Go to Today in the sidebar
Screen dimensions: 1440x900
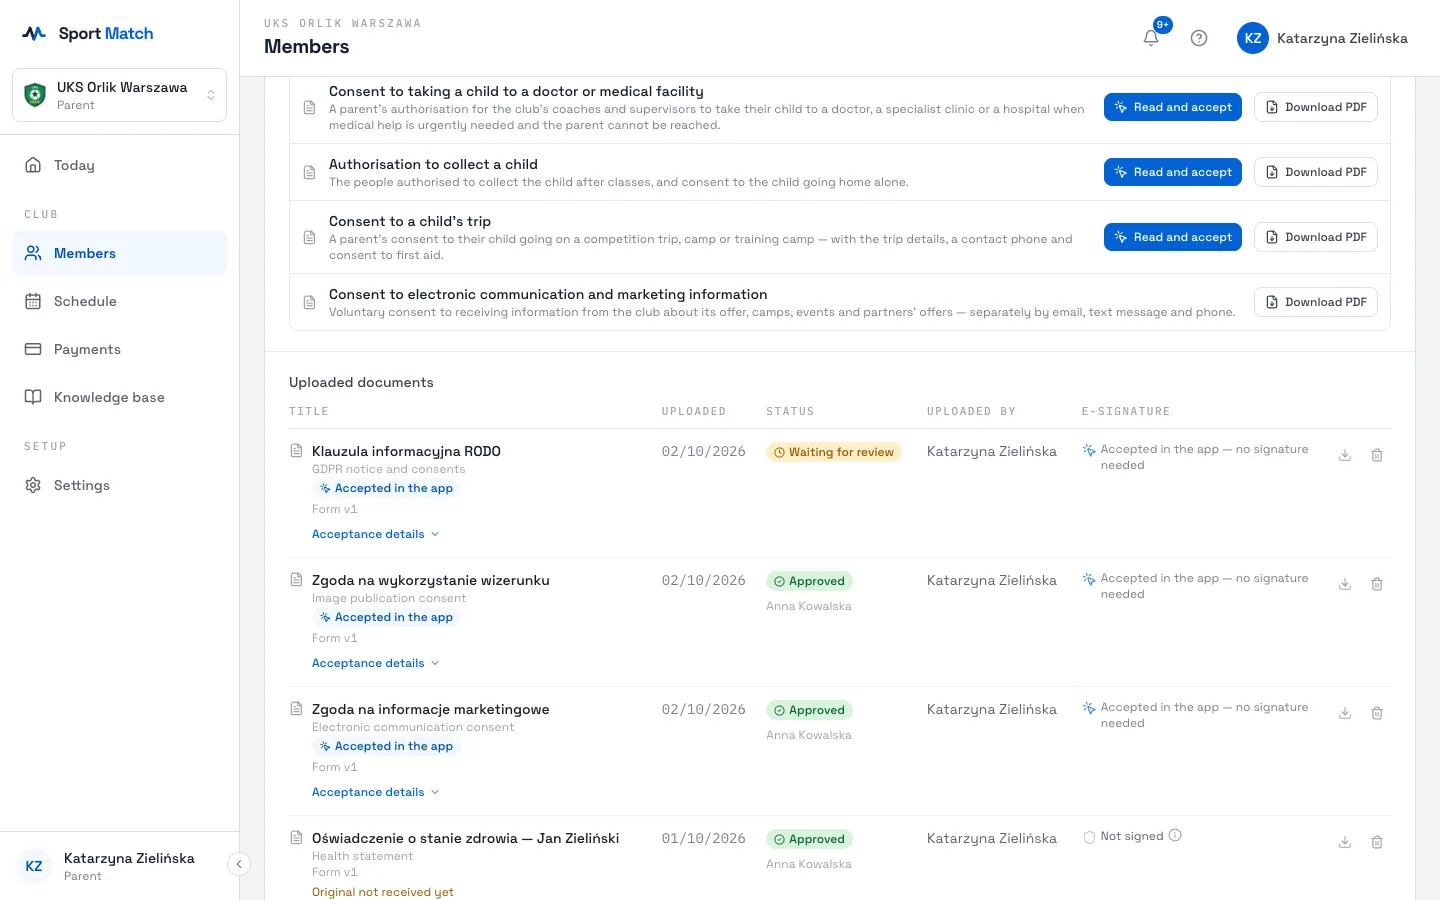tap(119, 165)
